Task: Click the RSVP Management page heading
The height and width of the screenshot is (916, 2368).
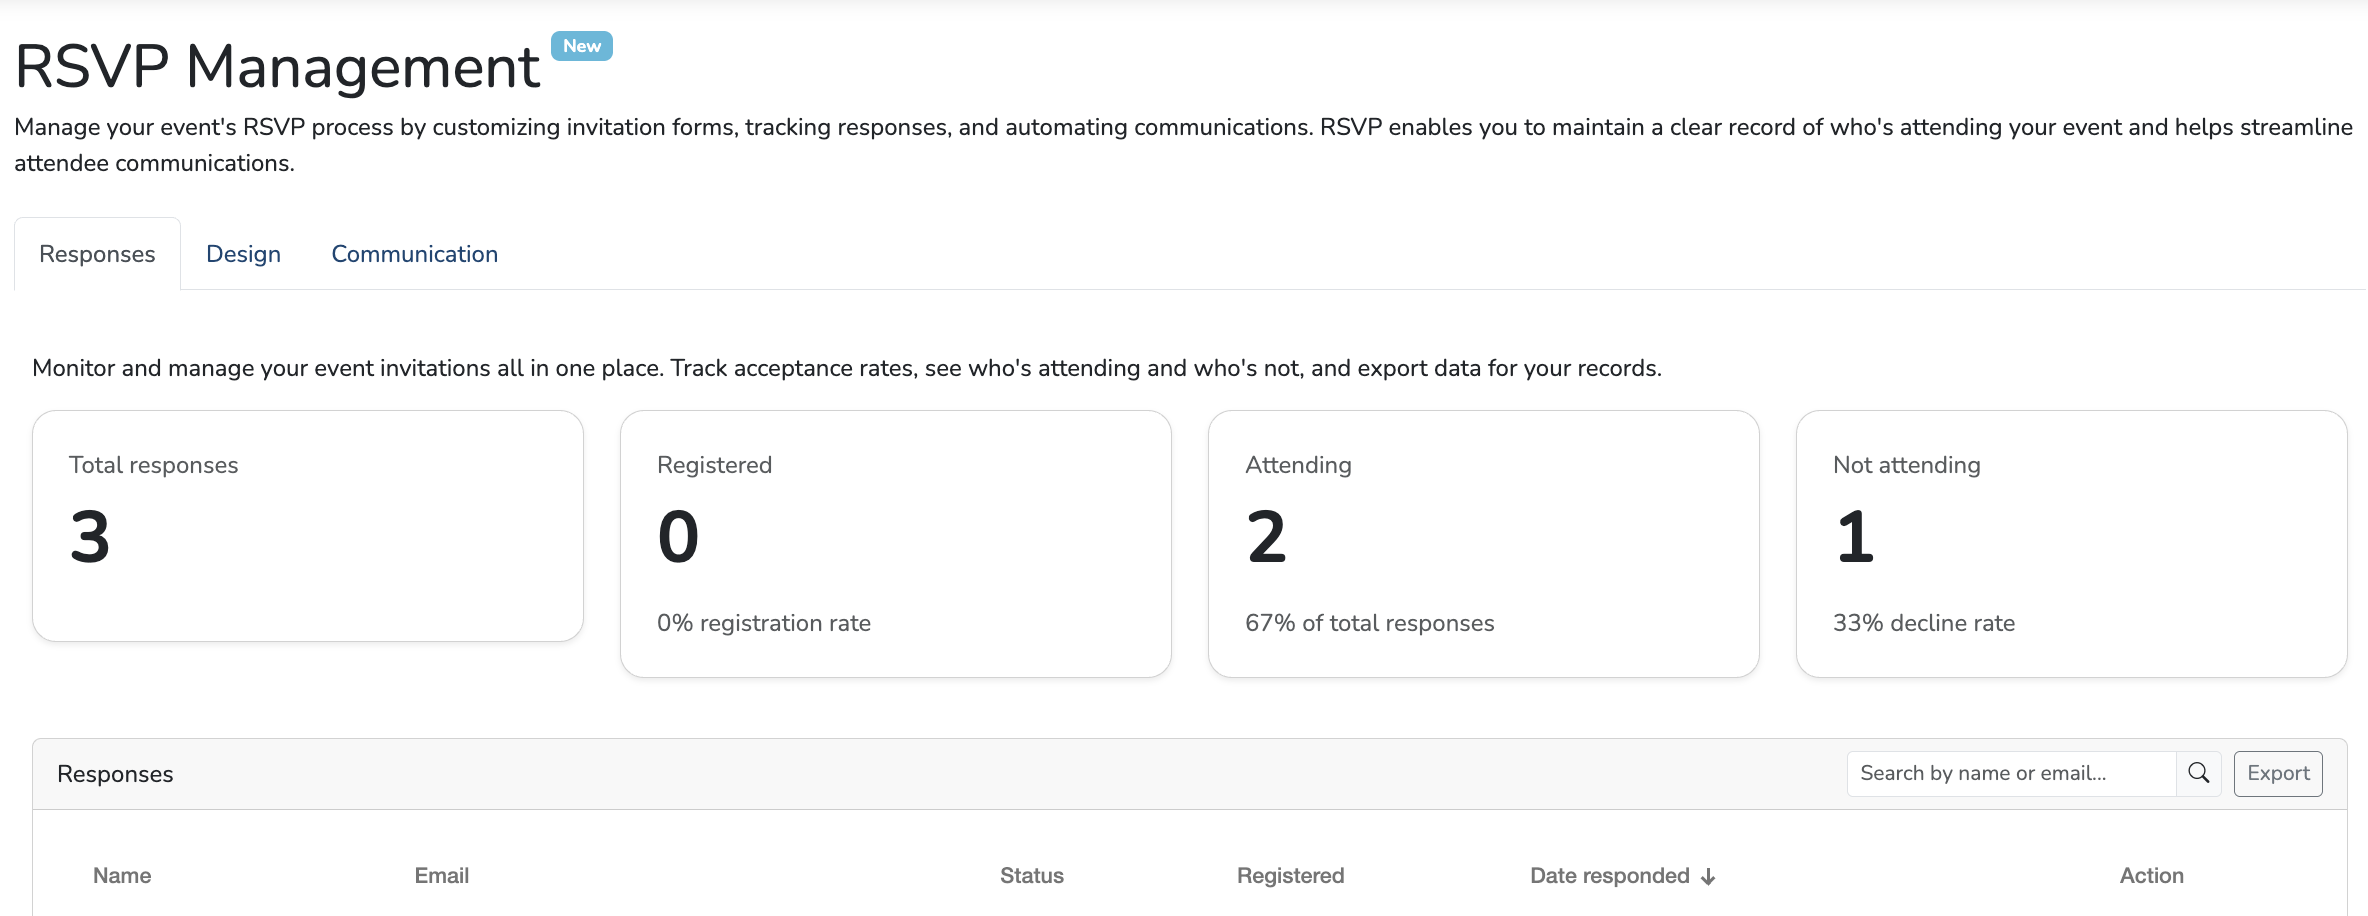Action: tap(277, 67)
